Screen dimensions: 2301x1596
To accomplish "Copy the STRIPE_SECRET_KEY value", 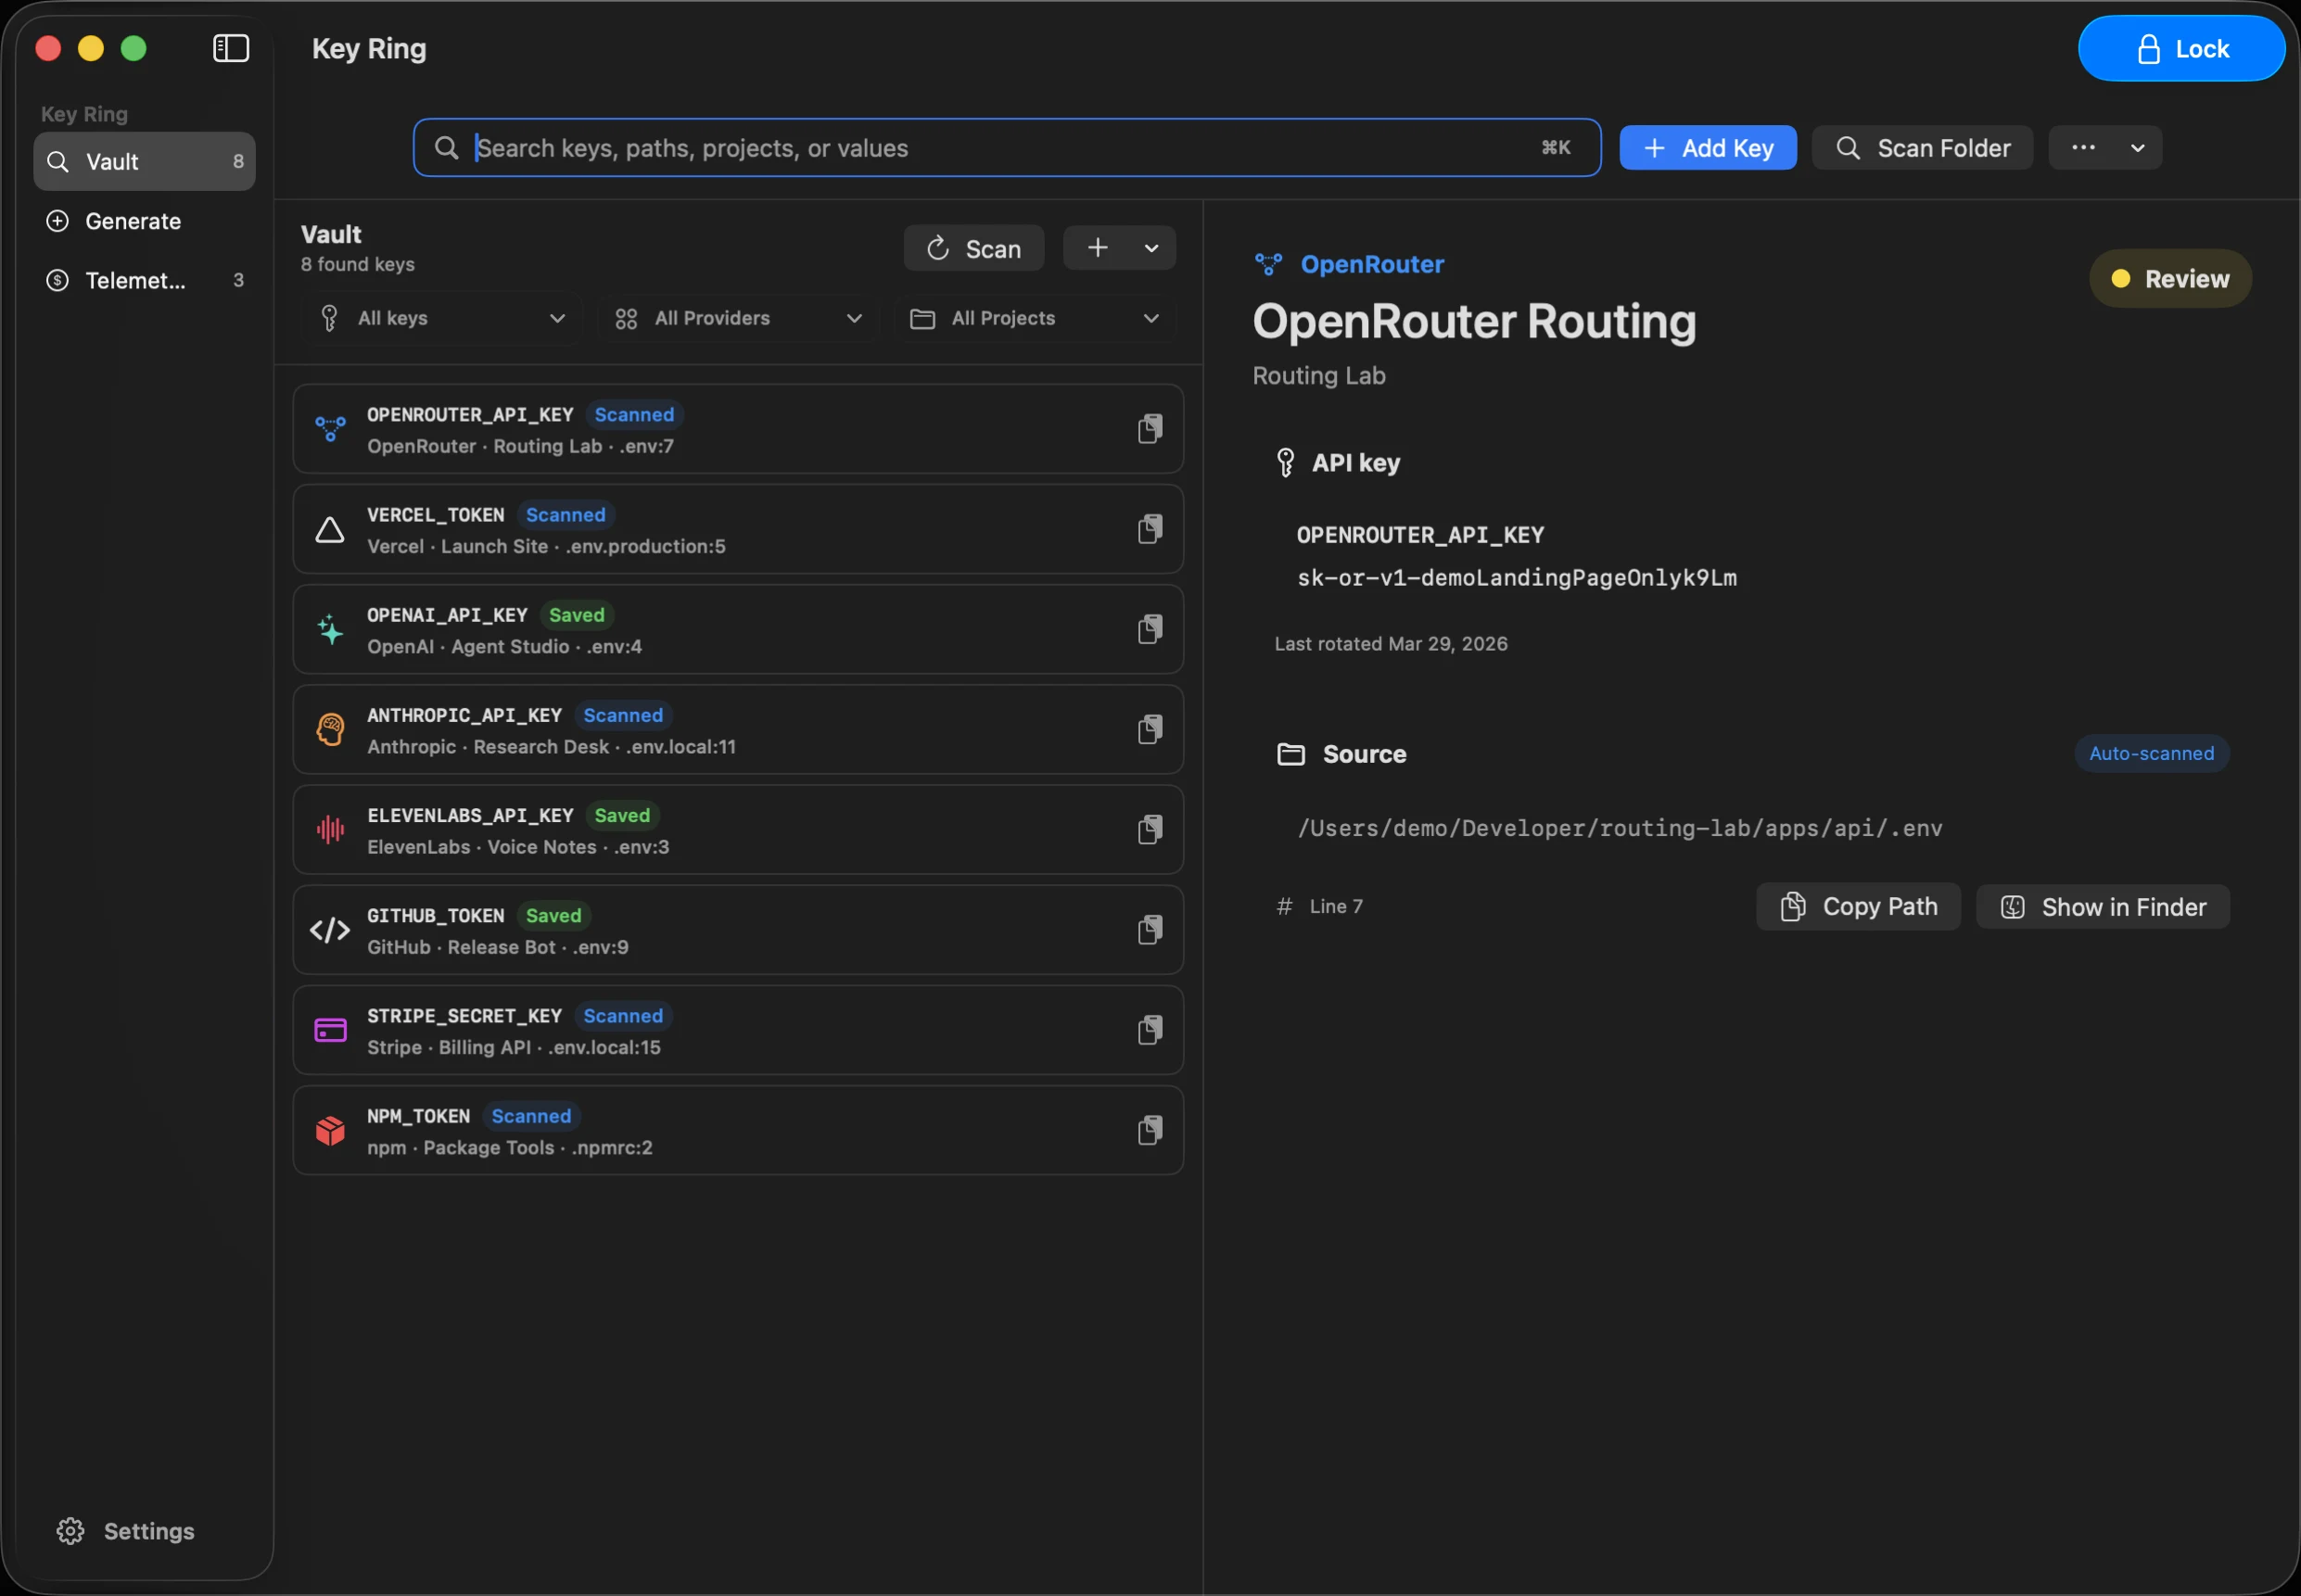I will tap(1150, 1030).
